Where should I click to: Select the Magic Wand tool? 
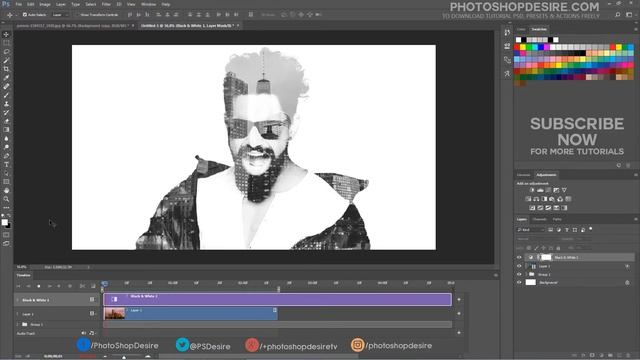click(6, 60)
